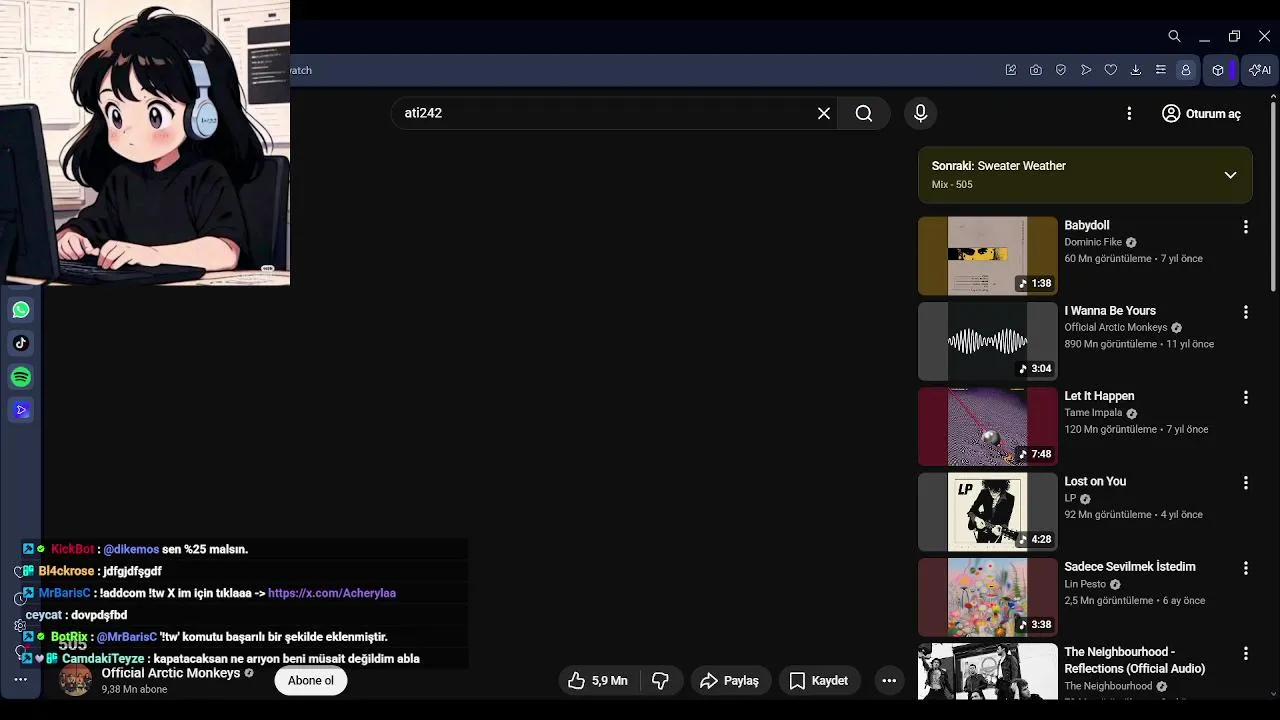Viewport: 1280px width, 720px height.
Task: Open the browser profile icon
Action: [1185, 70]
